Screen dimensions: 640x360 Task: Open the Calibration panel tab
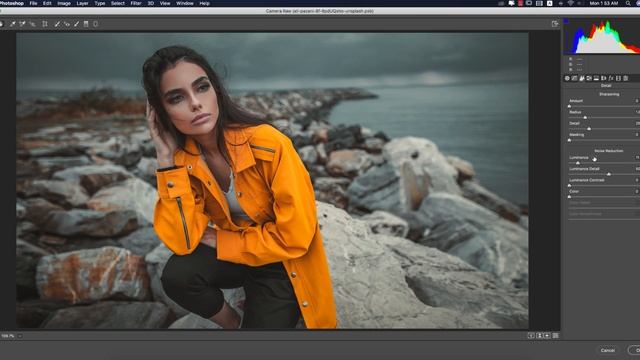click(618, 78)
